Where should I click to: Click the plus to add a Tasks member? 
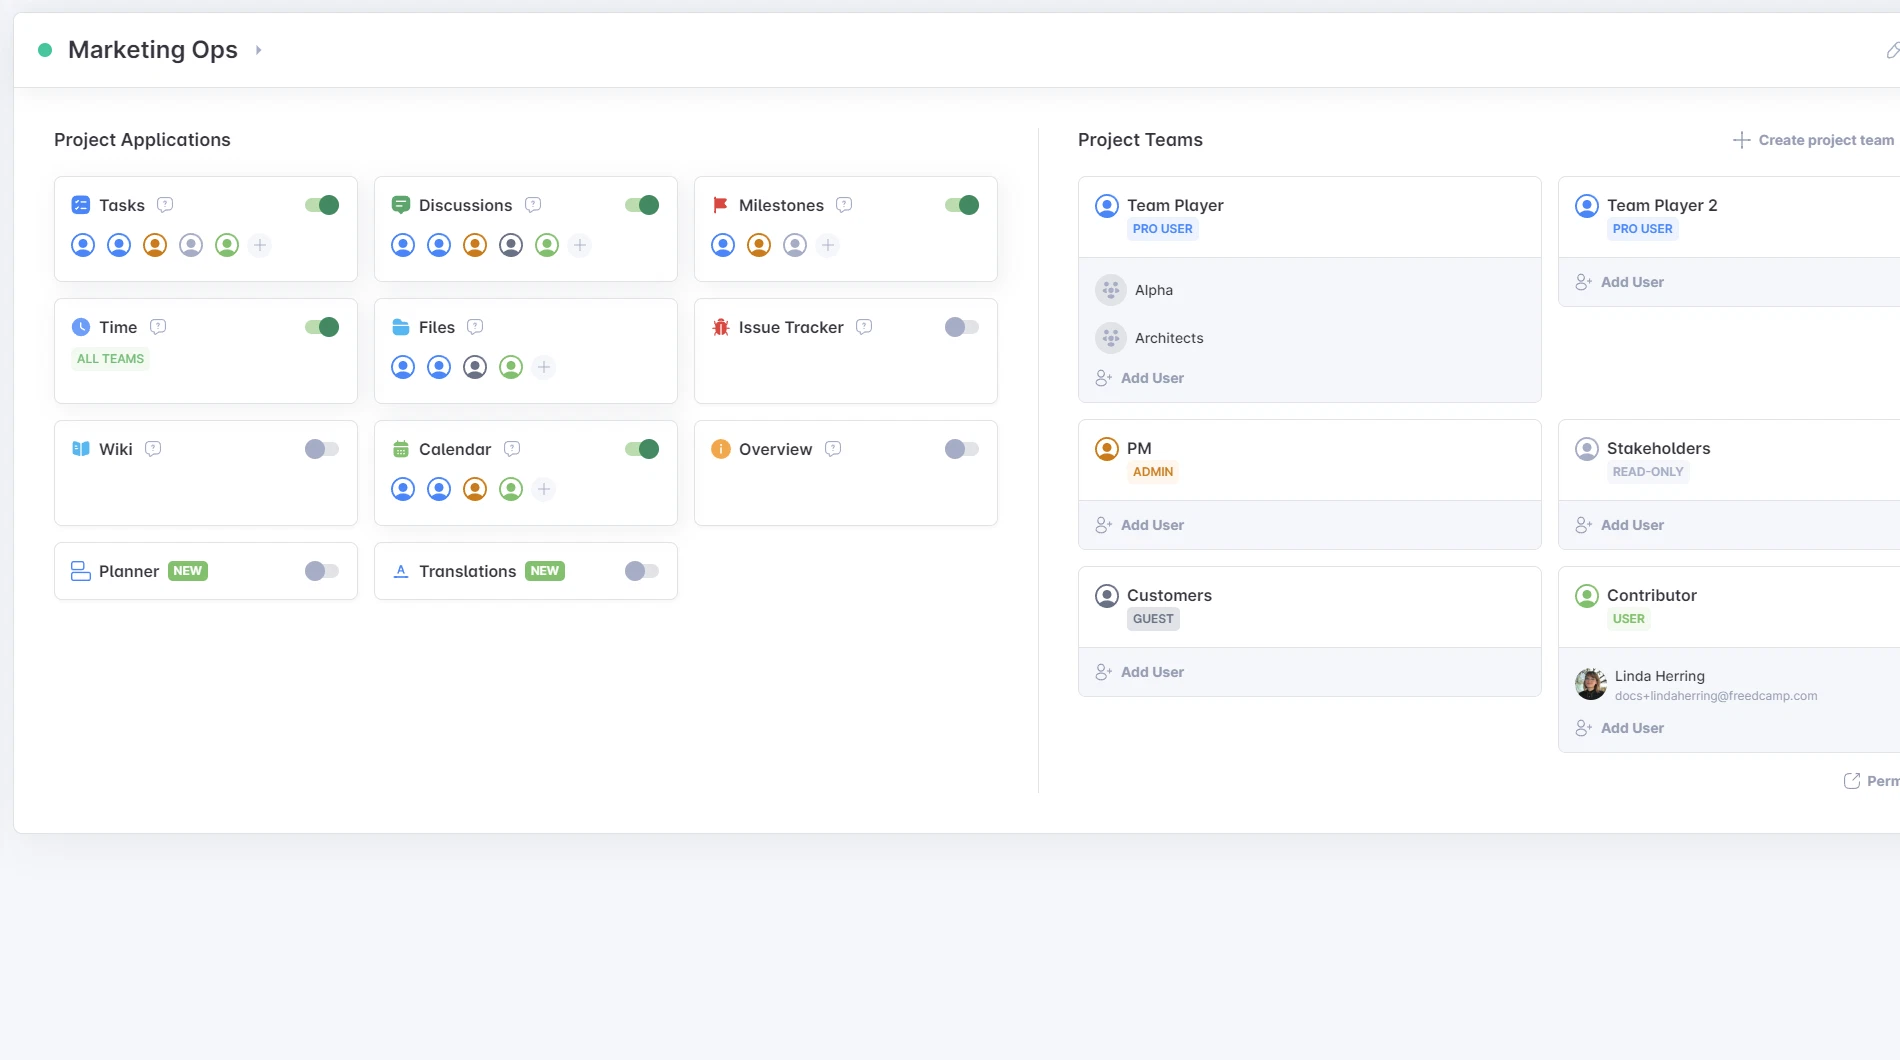pos(260,244)
